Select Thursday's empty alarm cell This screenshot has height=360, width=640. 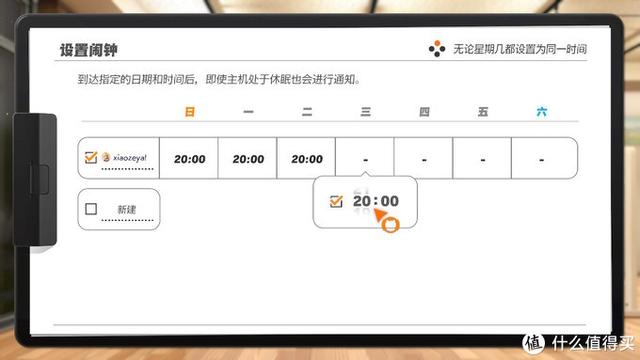(424, 158)
